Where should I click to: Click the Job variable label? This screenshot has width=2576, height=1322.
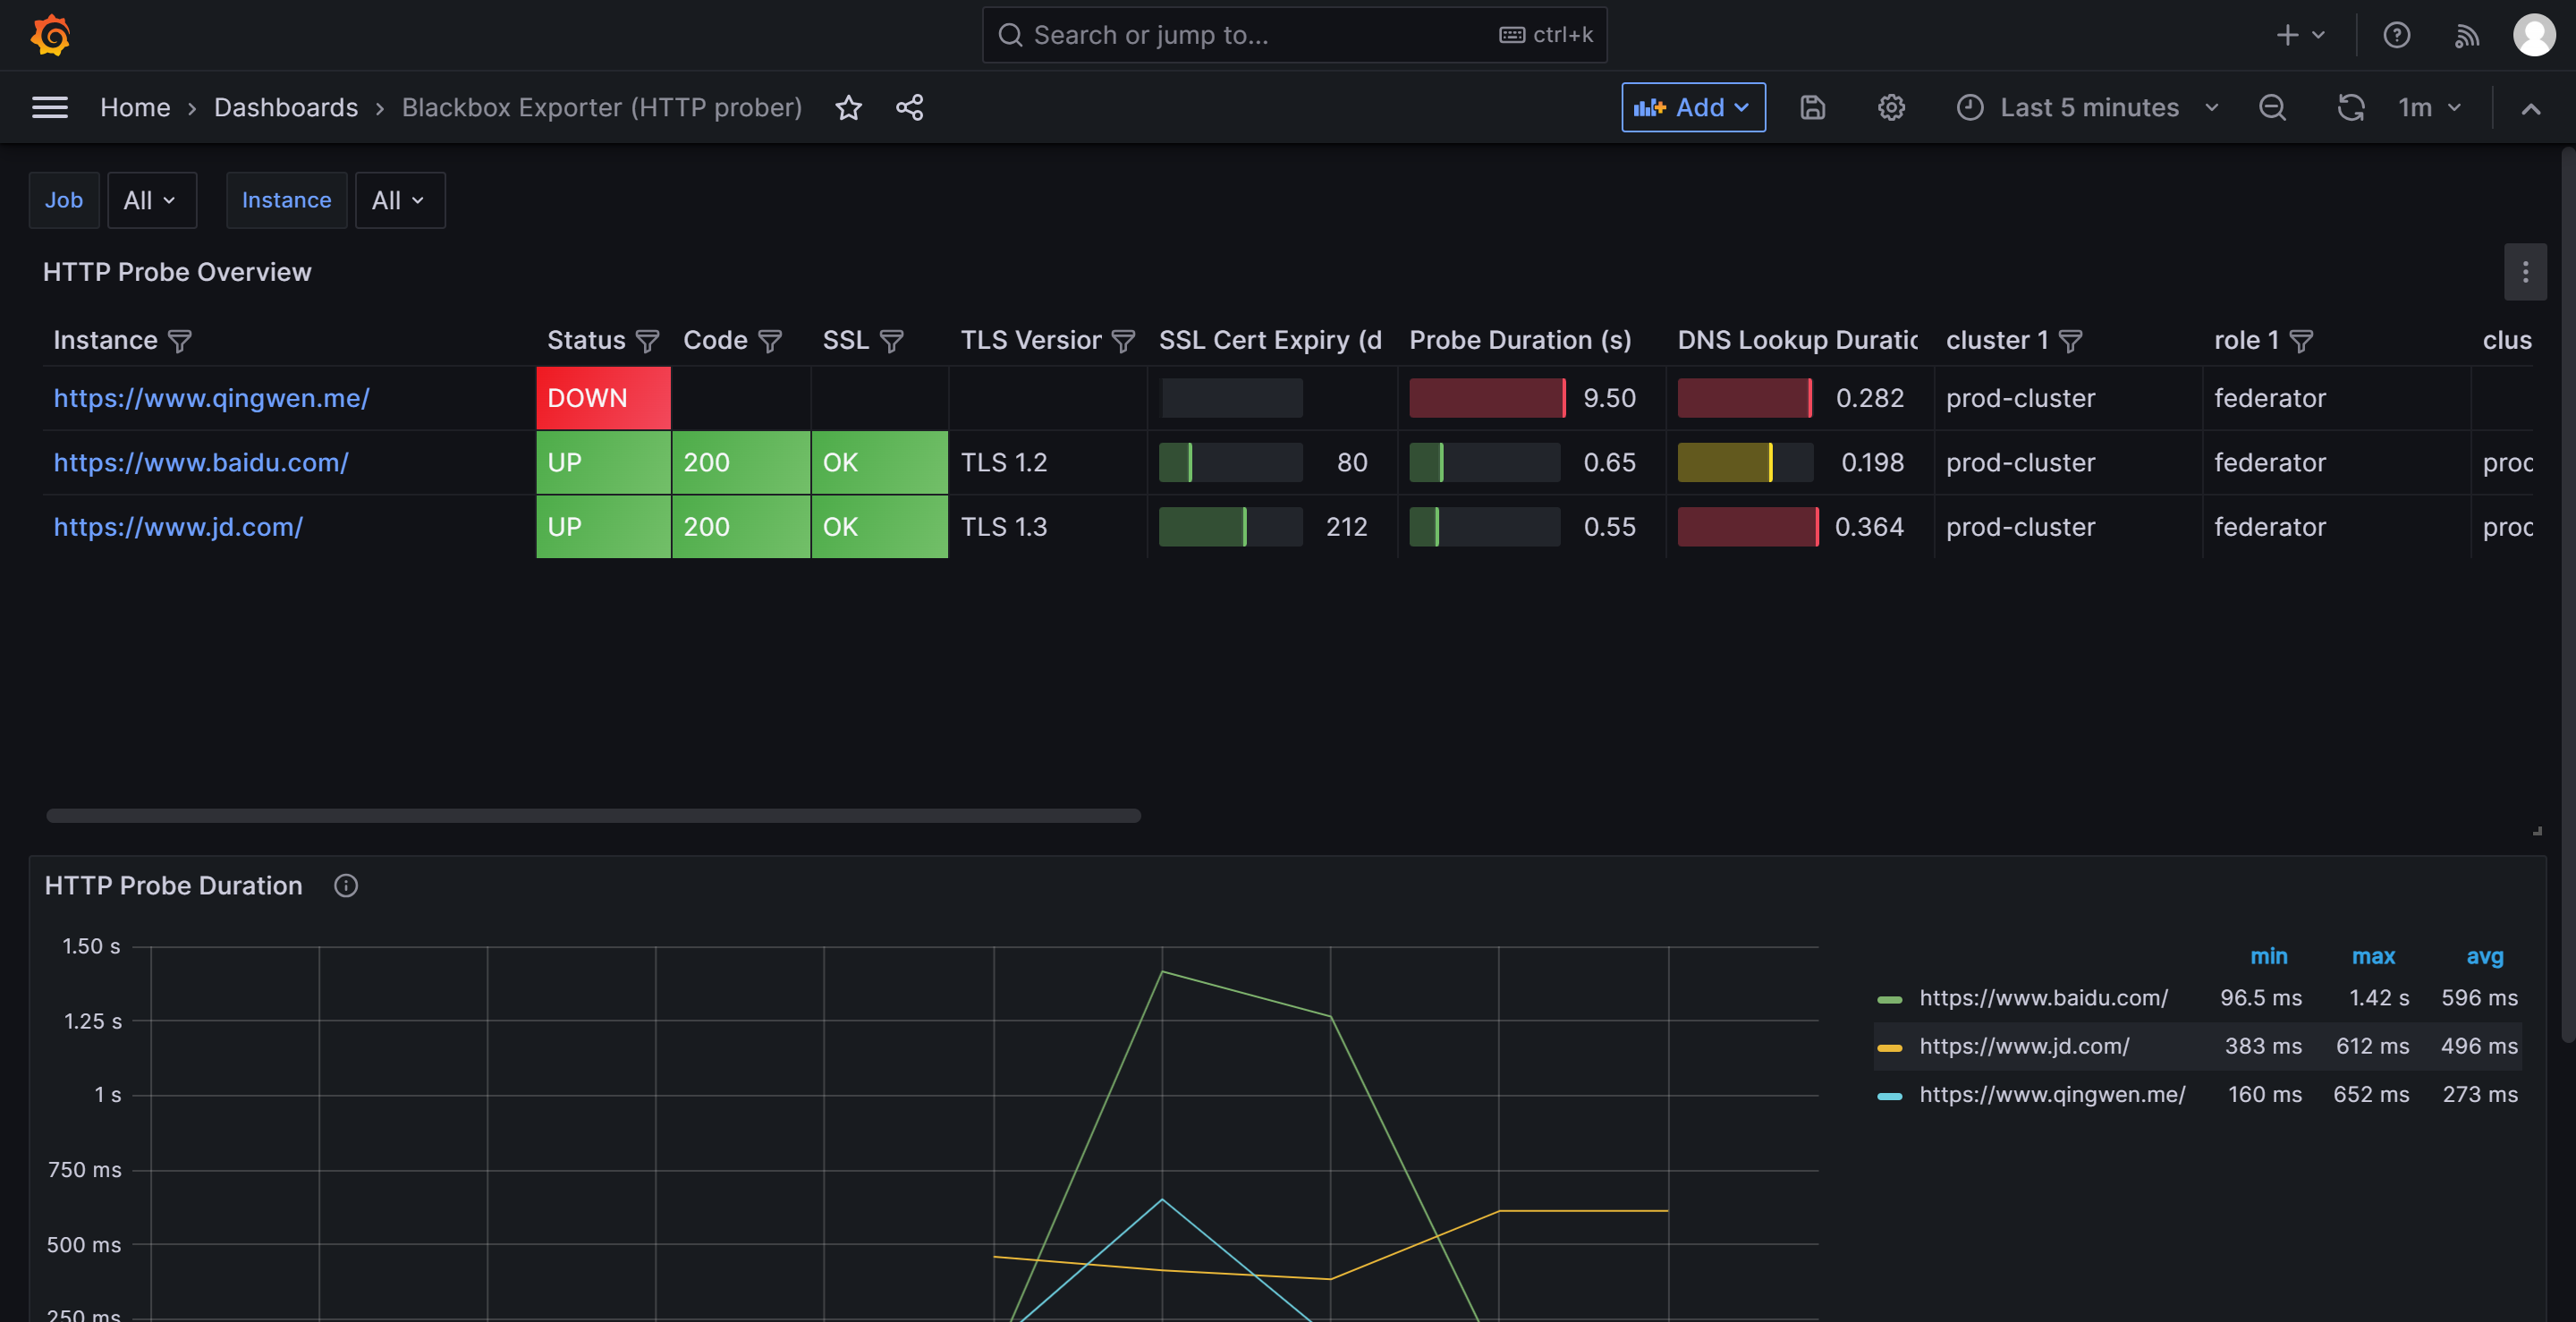[x=64, y=200]
